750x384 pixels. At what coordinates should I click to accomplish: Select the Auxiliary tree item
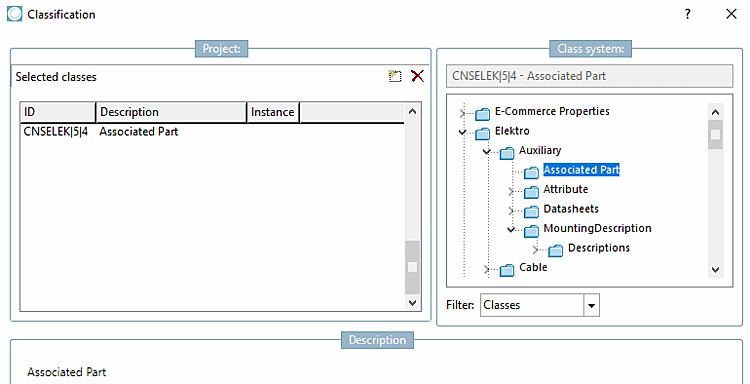[540, 150]
